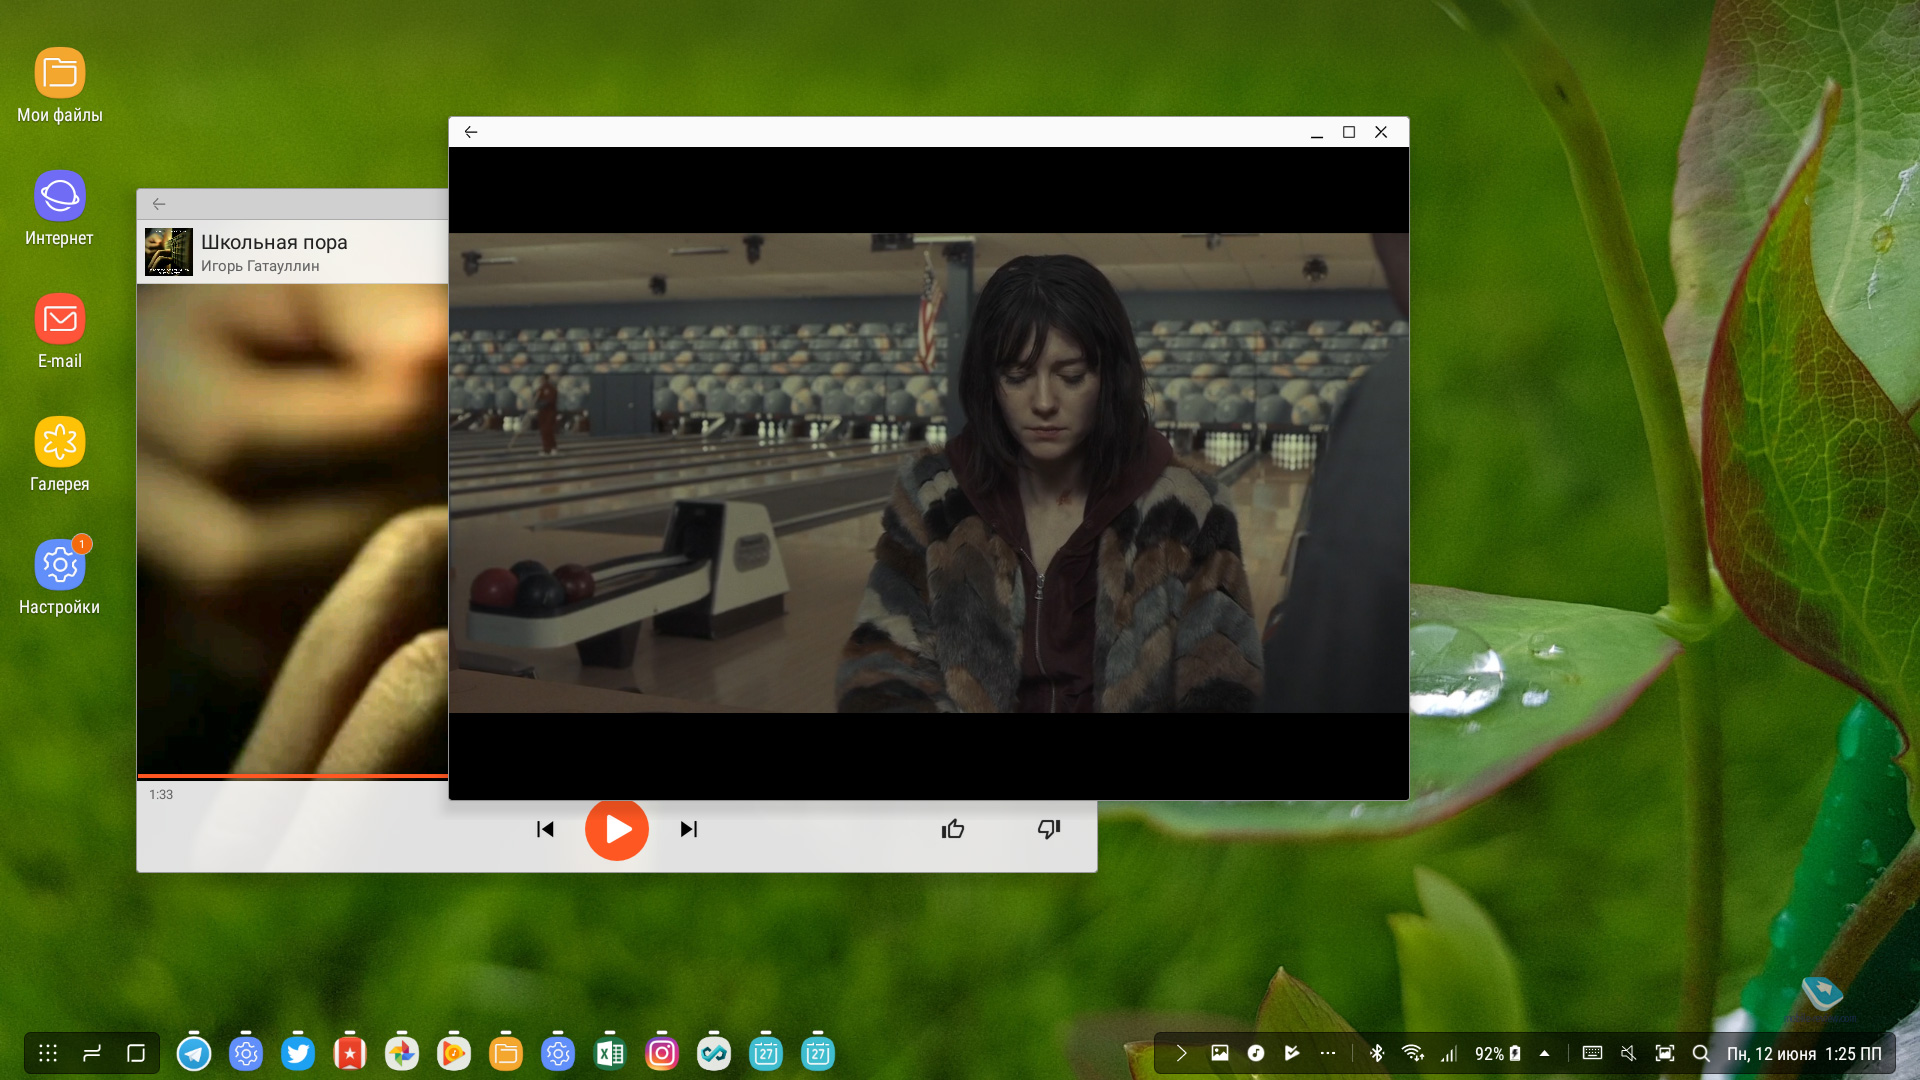Open Excel from the taskbar

pyautogui.click(x=610, y=1053)
